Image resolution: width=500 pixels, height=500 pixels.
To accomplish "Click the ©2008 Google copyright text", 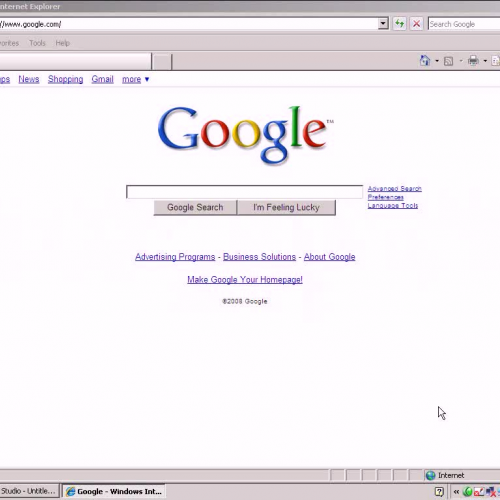I will click(x=245, y=301).
